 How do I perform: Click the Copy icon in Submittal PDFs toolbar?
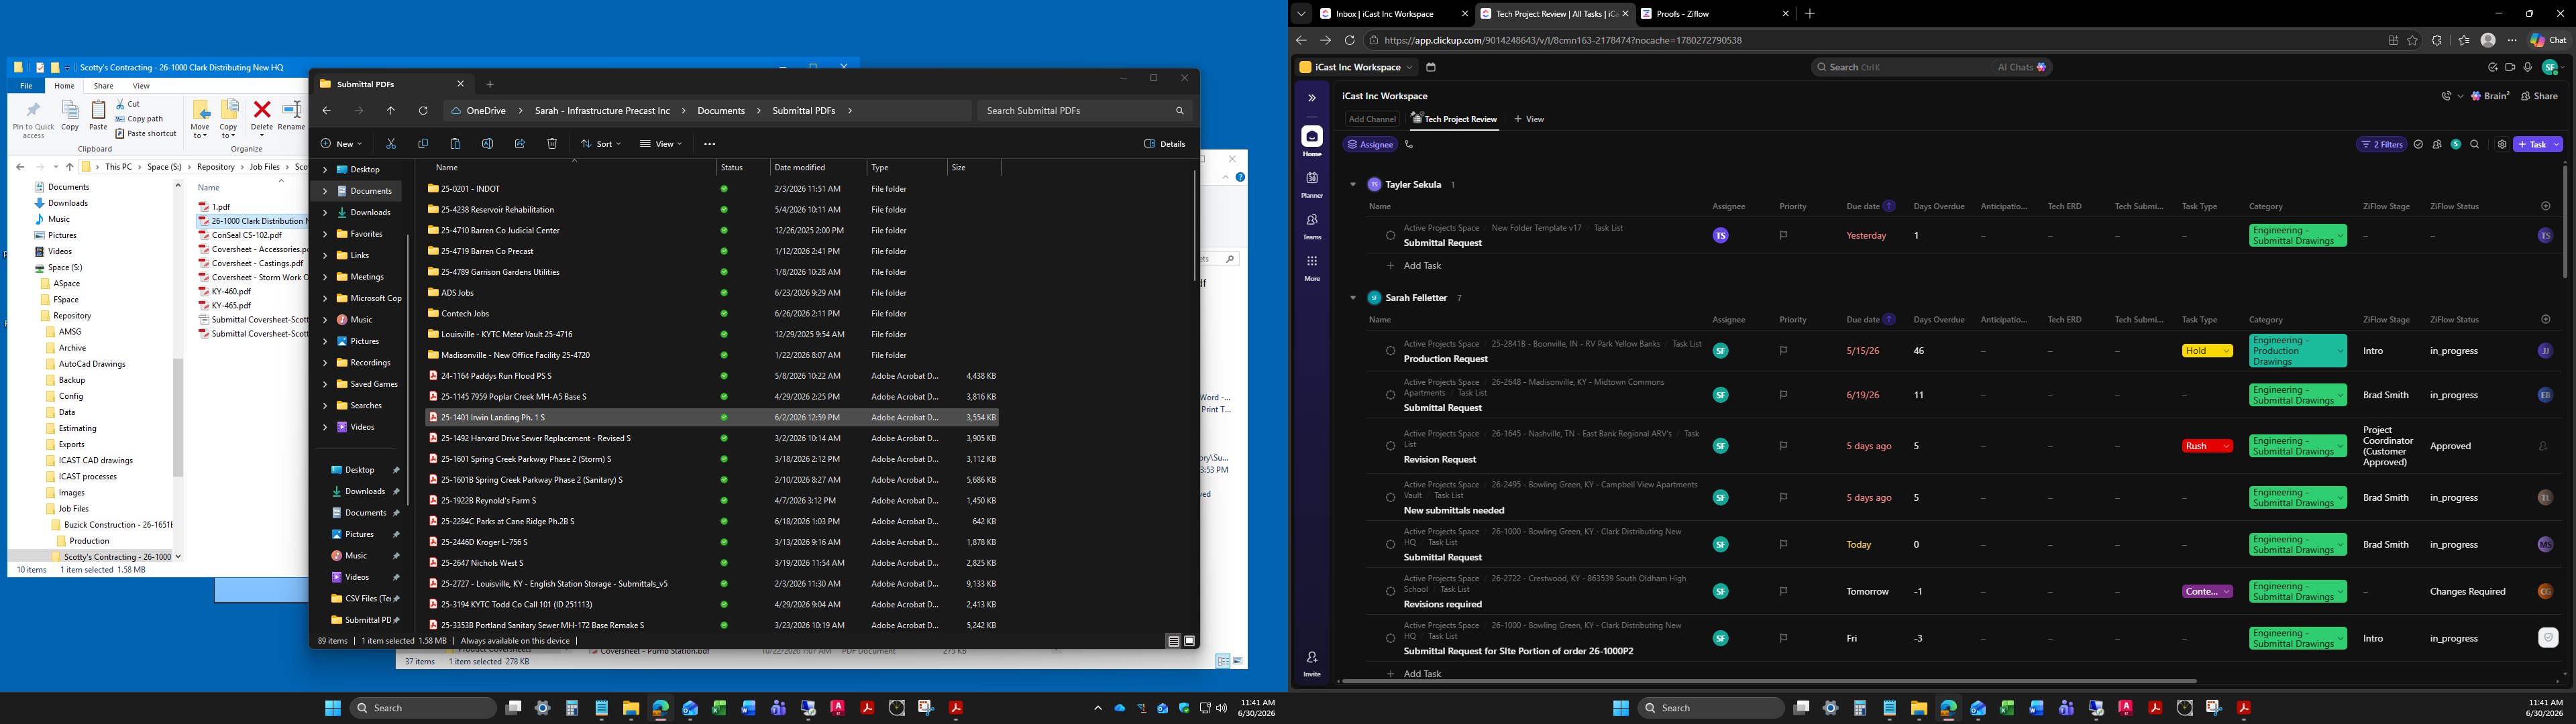[423, 144]
